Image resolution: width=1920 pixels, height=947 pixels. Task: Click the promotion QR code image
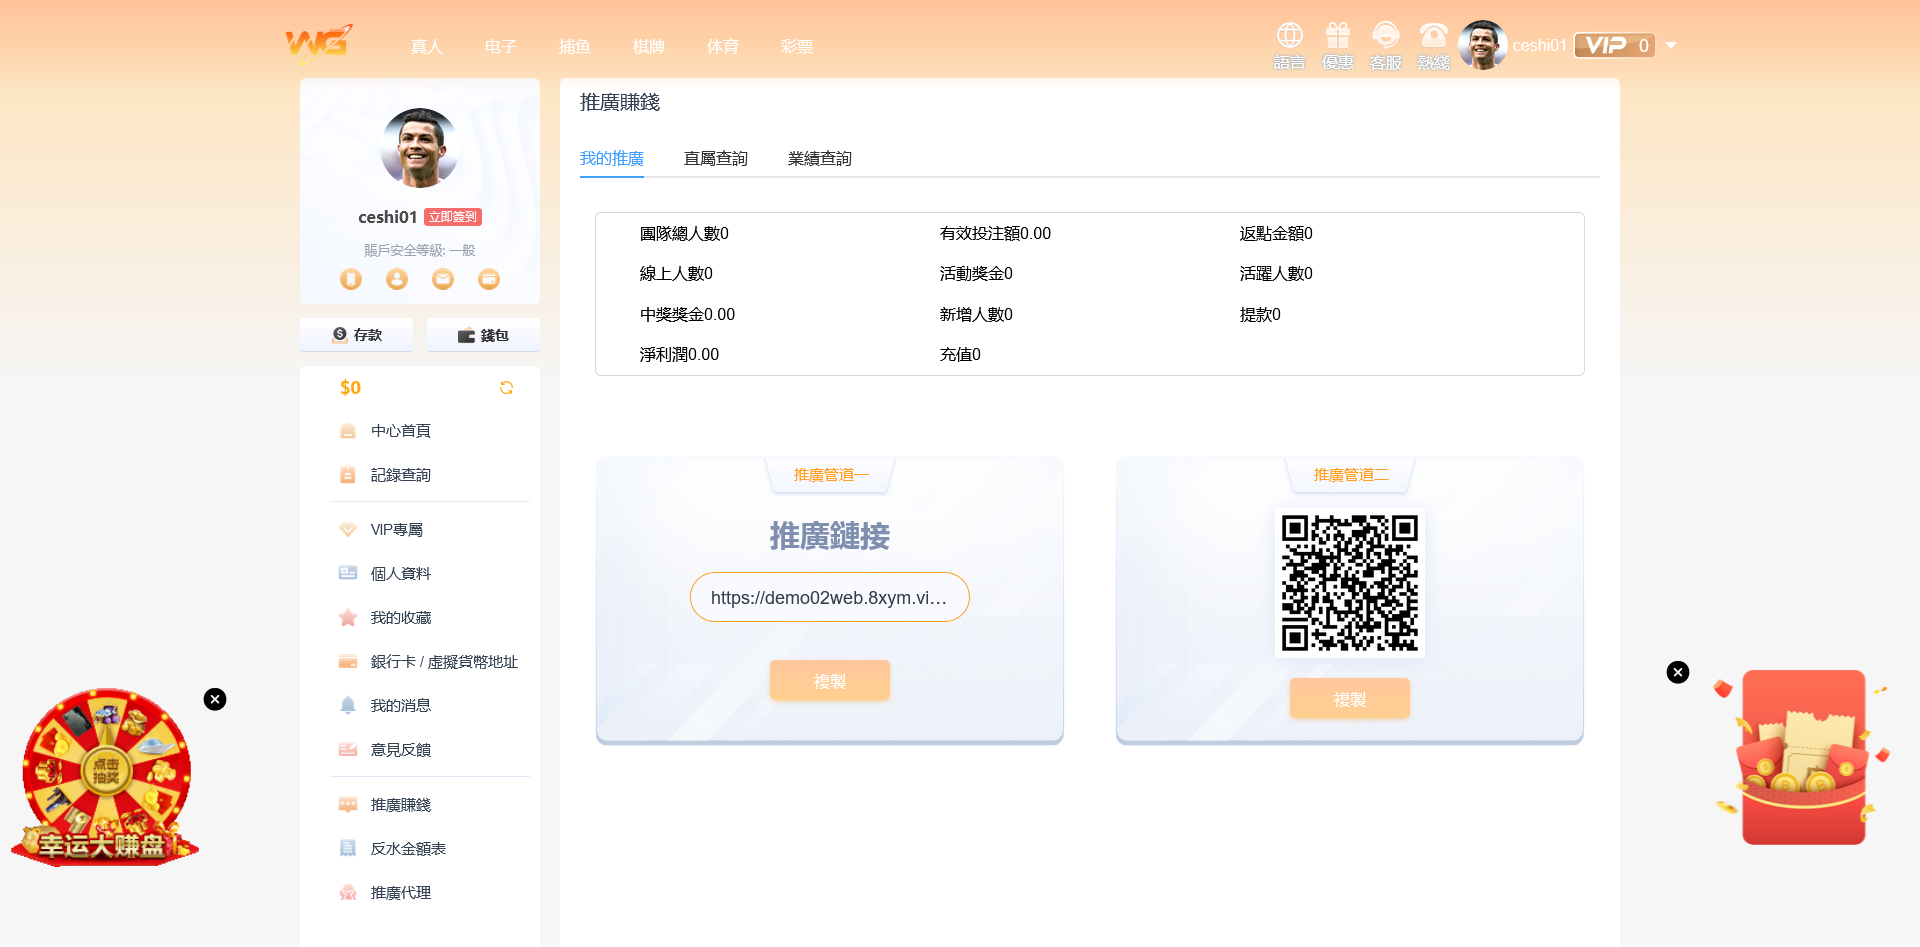[1350, 583]
